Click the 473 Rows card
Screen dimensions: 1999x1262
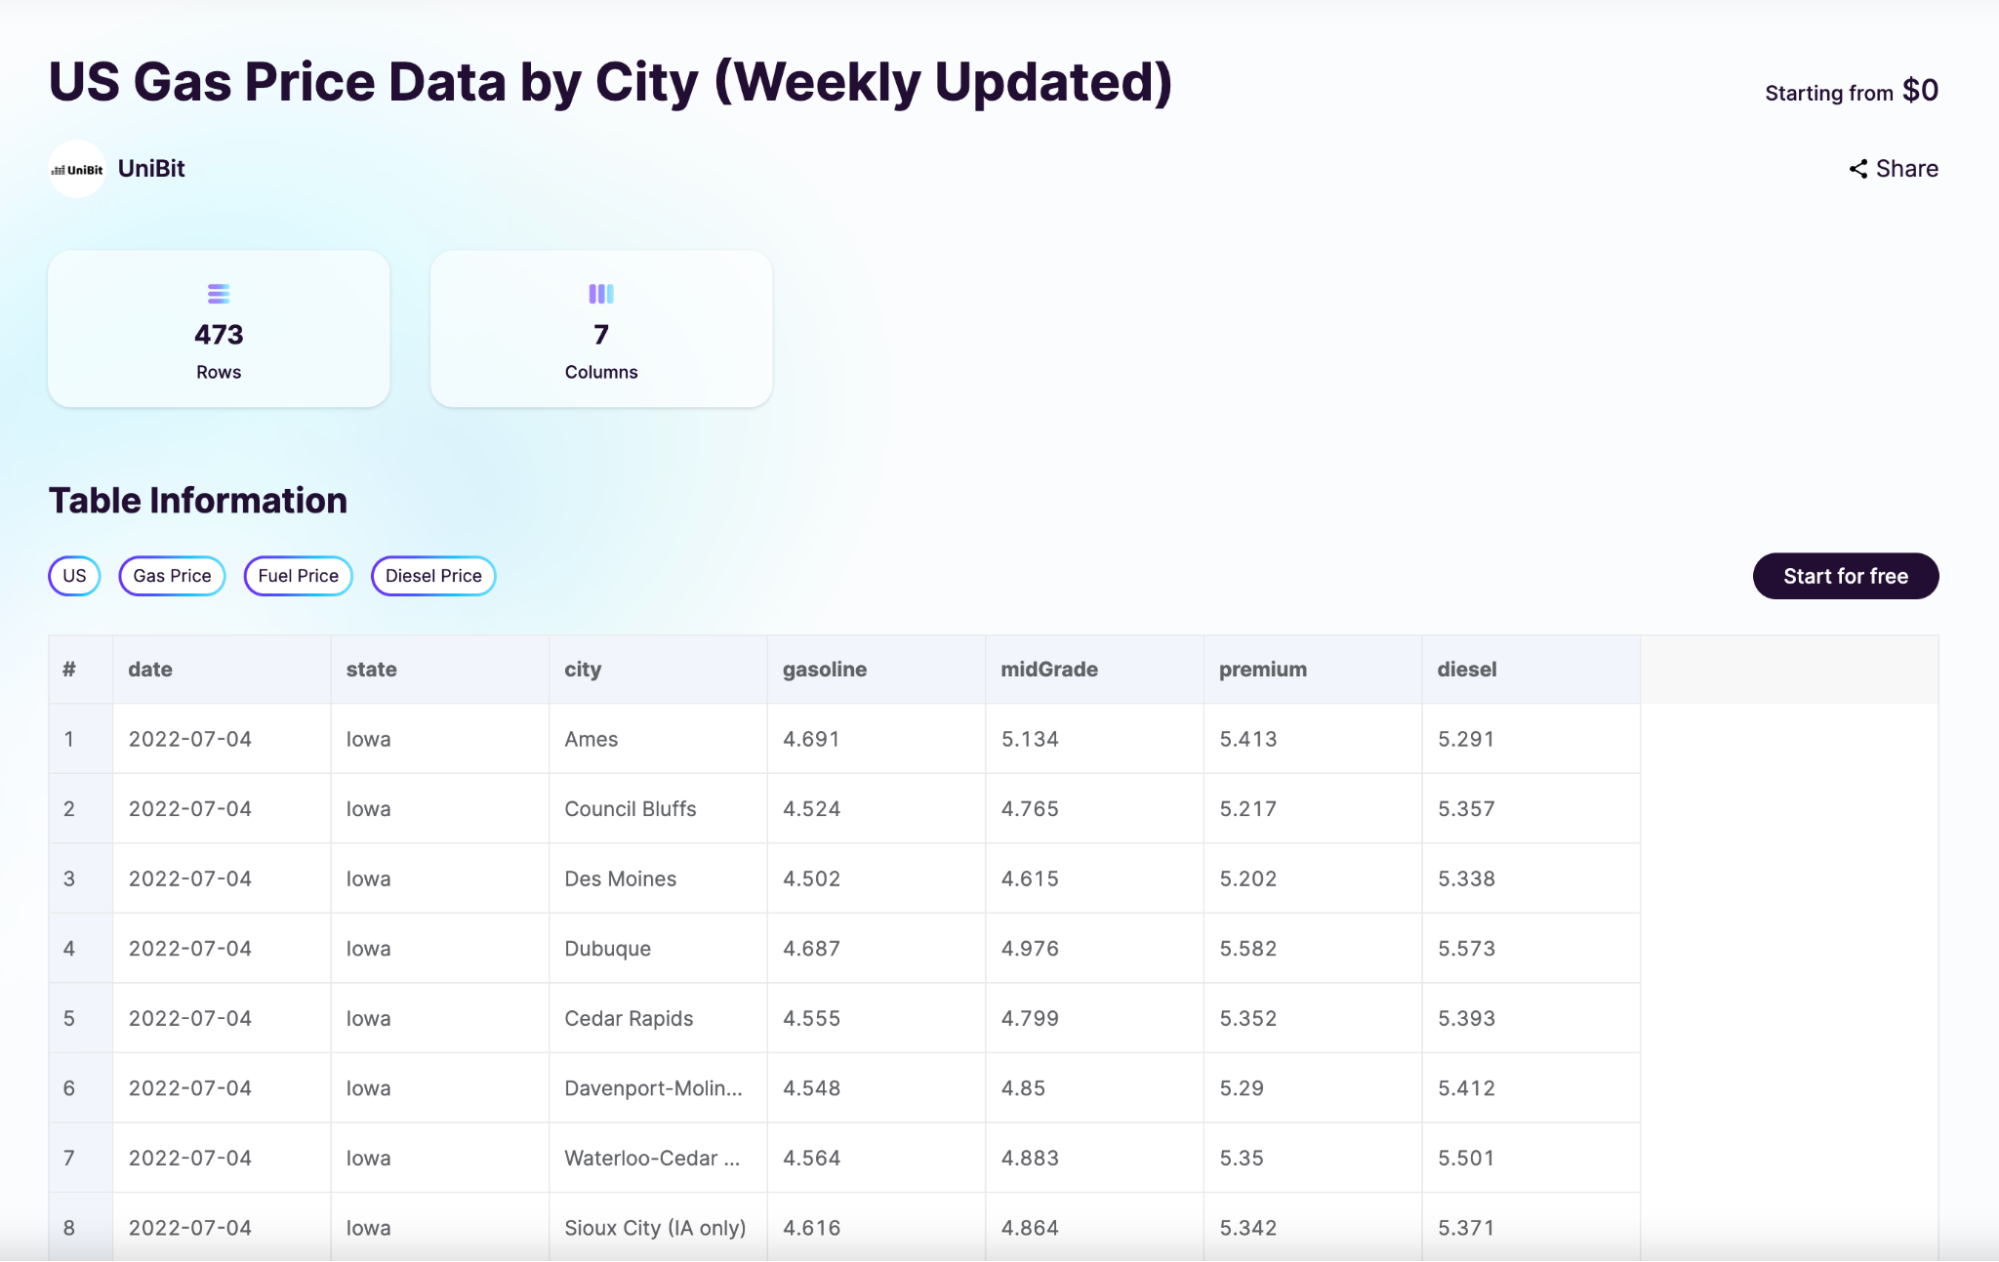(218, 329)
